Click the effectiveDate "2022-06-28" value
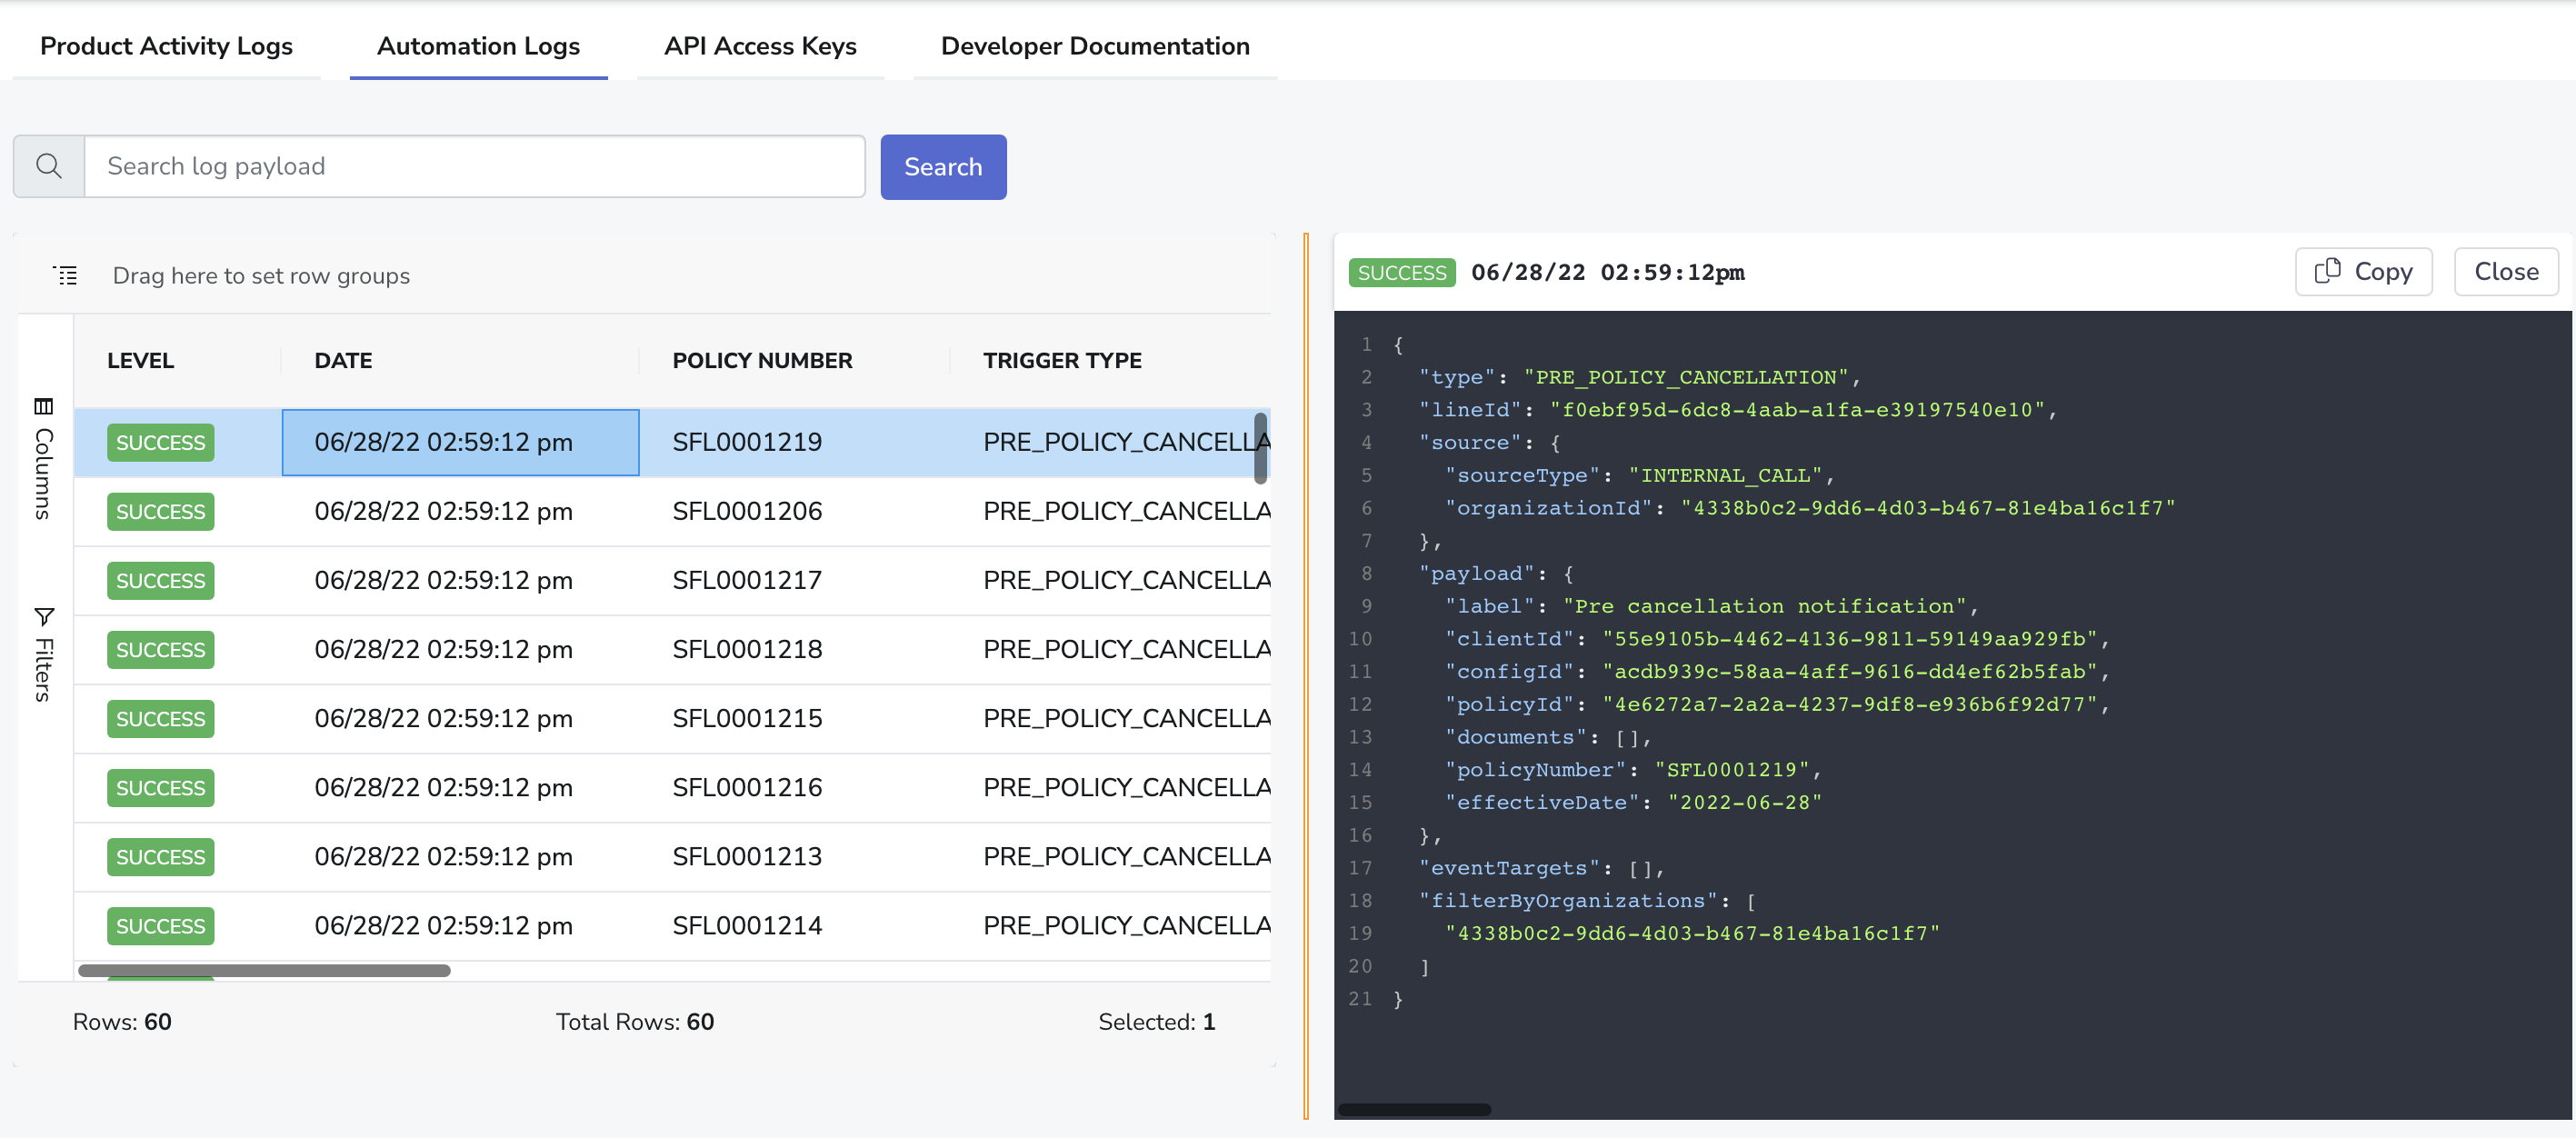Screen dimensions: 2576x1138 [1745, 802]
